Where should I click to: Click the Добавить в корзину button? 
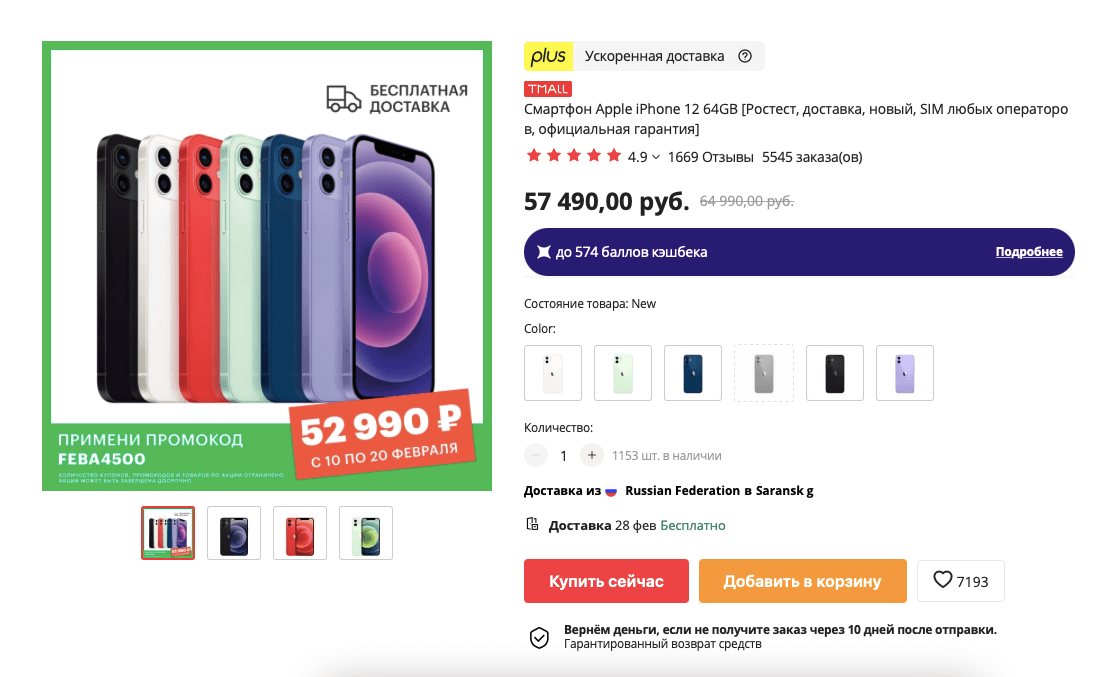803,581
